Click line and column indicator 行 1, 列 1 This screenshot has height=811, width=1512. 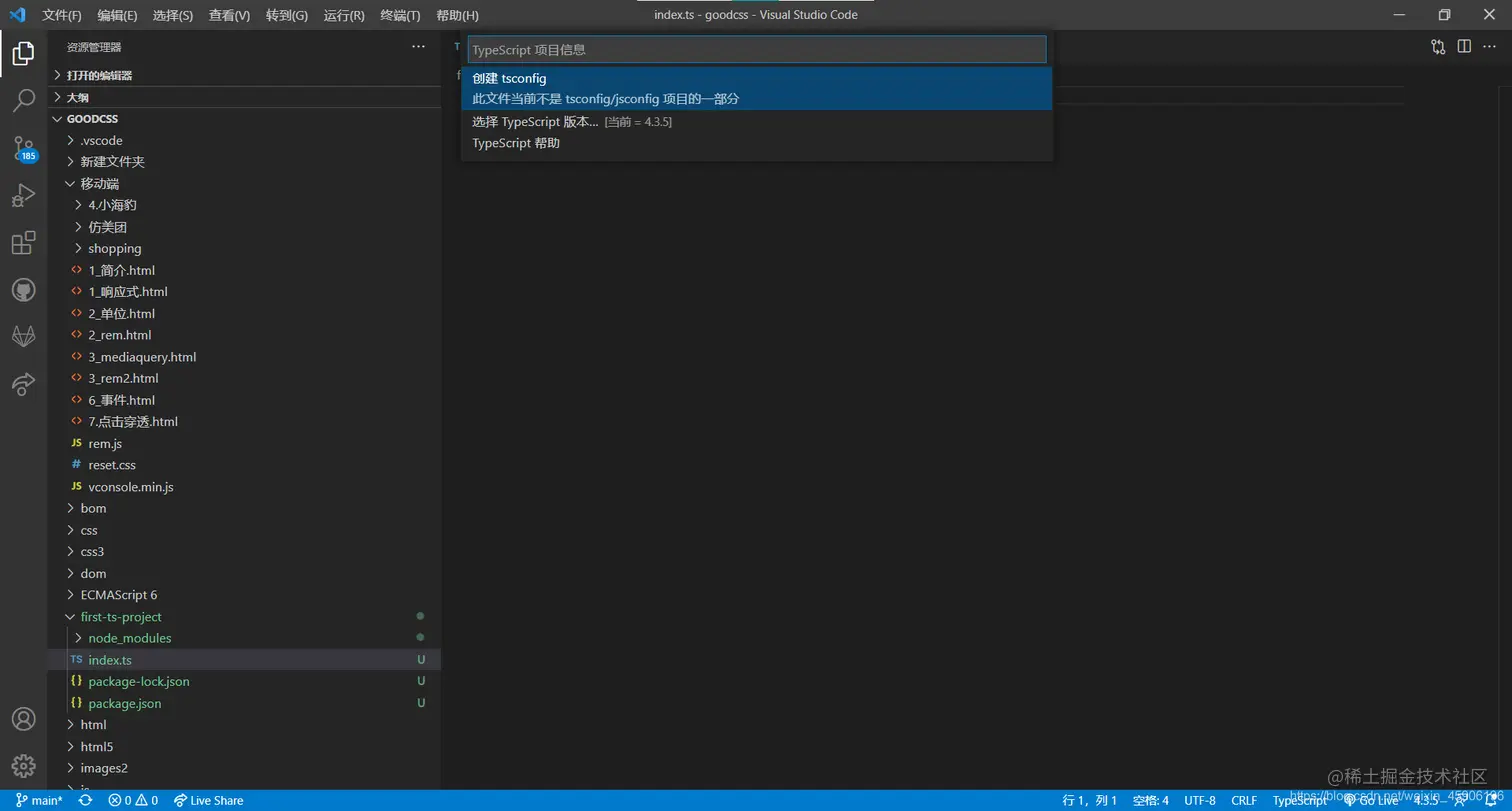(1089, 800)
